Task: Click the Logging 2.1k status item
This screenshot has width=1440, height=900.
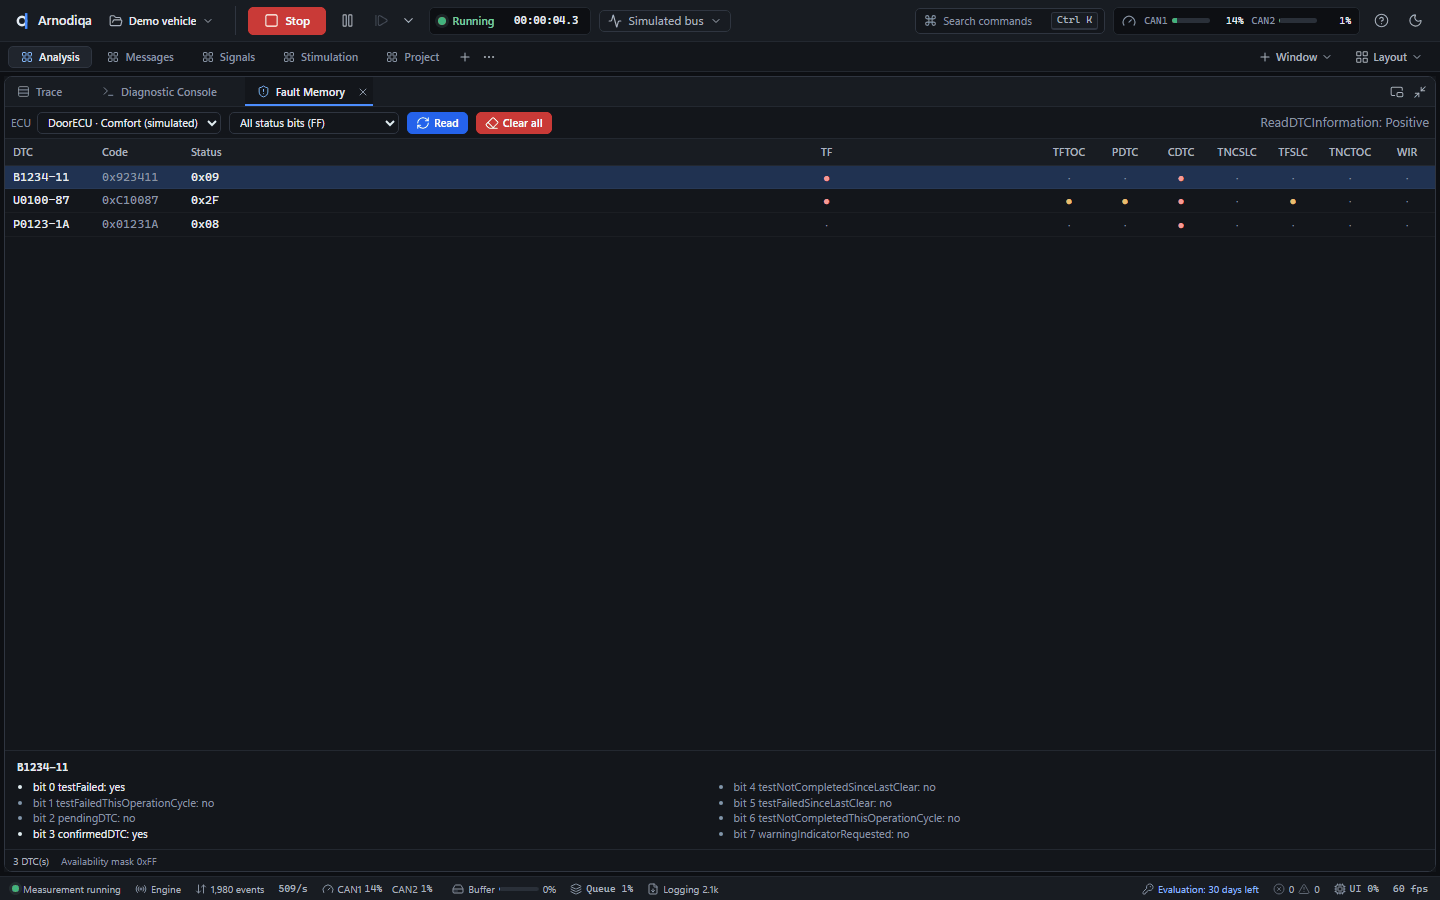Action: click(683, 889)
